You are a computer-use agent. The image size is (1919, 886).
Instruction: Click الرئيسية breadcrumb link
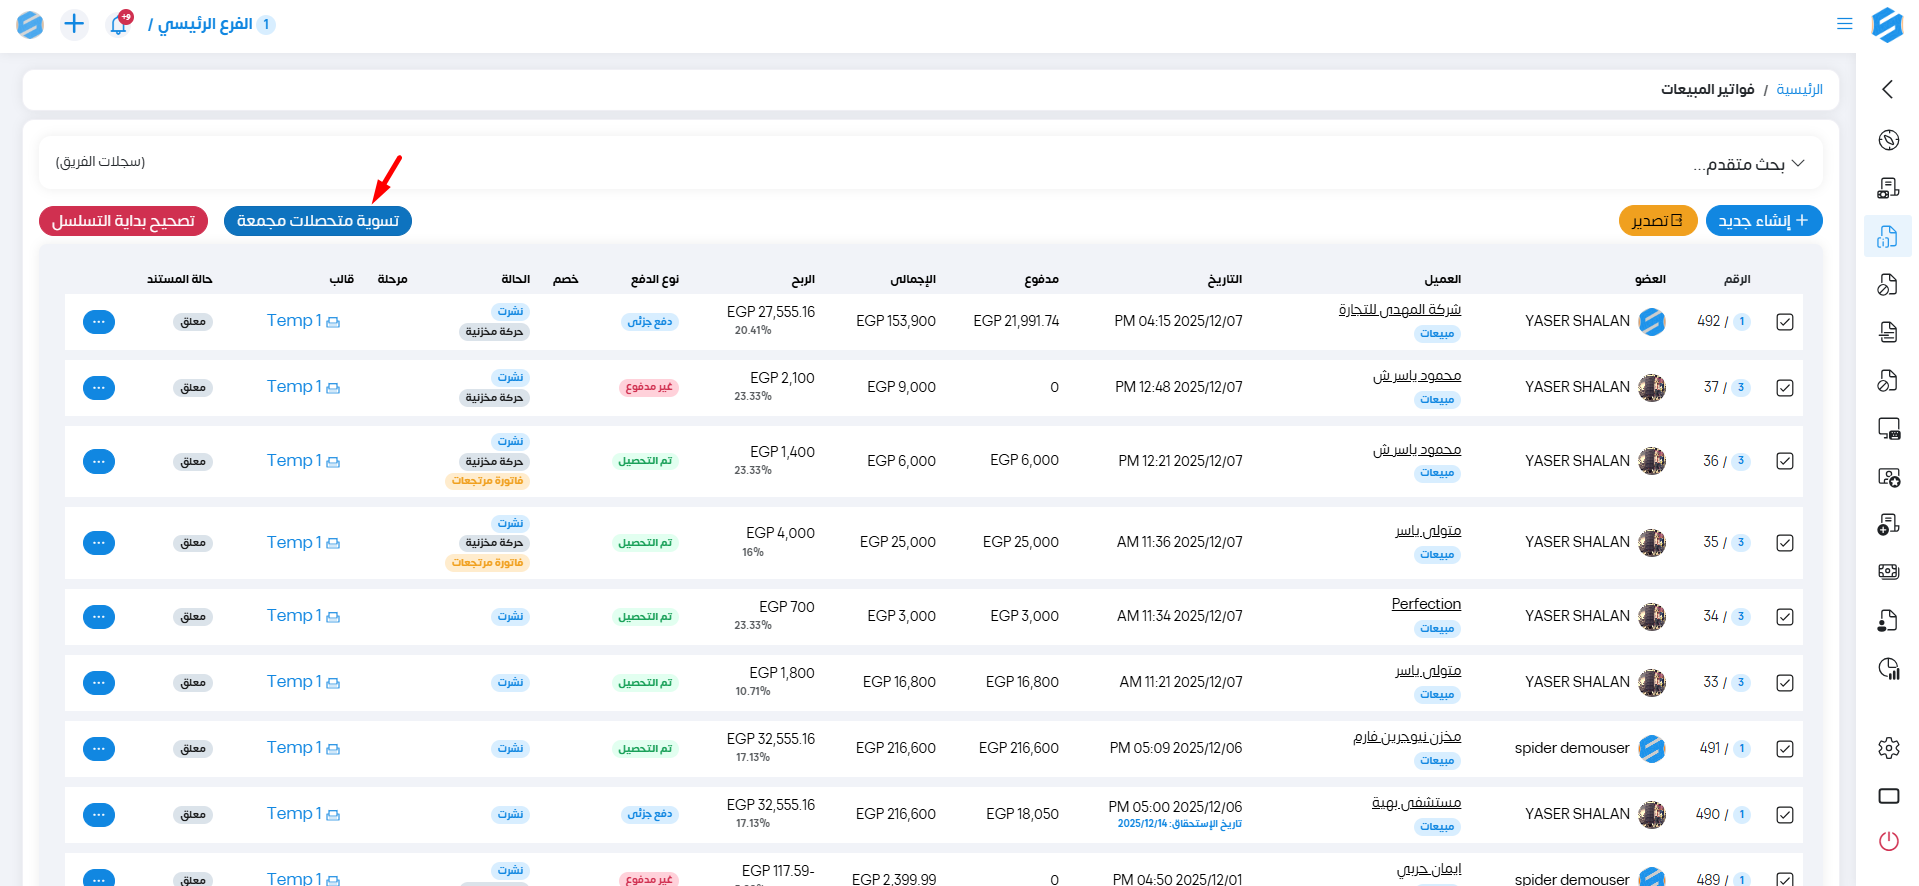tap(1799, 90)
